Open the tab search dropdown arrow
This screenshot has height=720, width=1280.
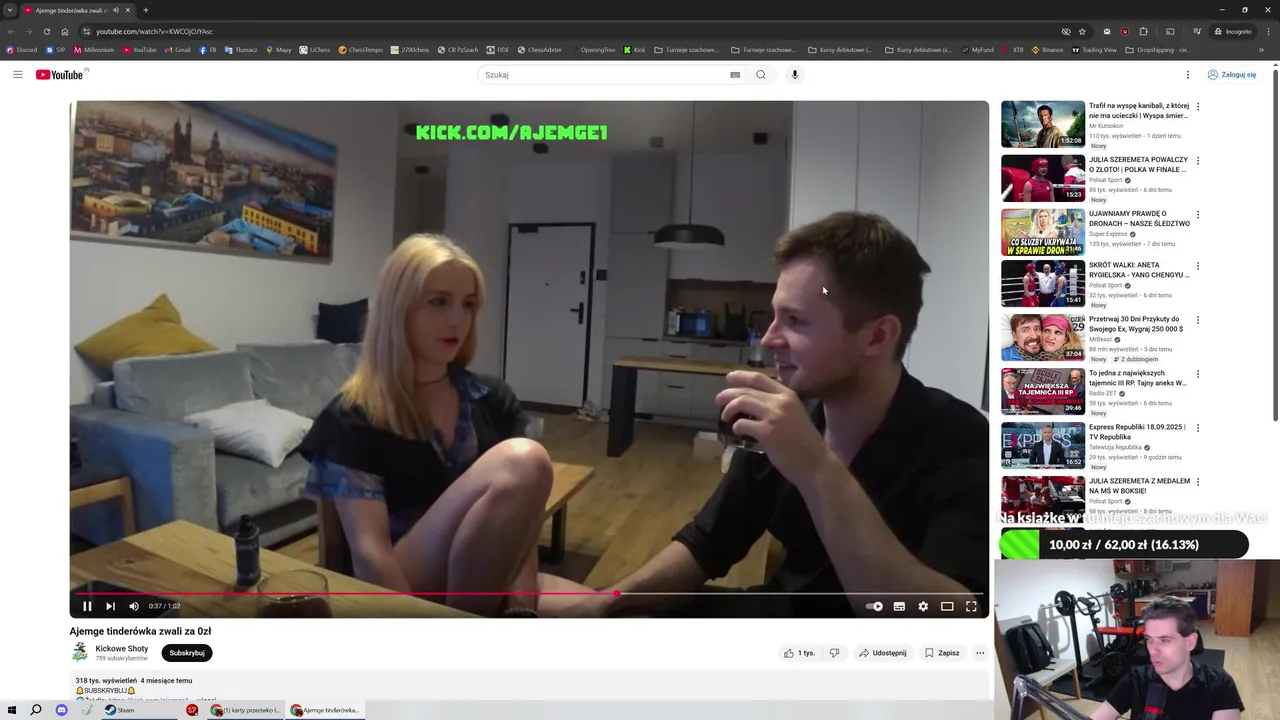click(9, 10)
